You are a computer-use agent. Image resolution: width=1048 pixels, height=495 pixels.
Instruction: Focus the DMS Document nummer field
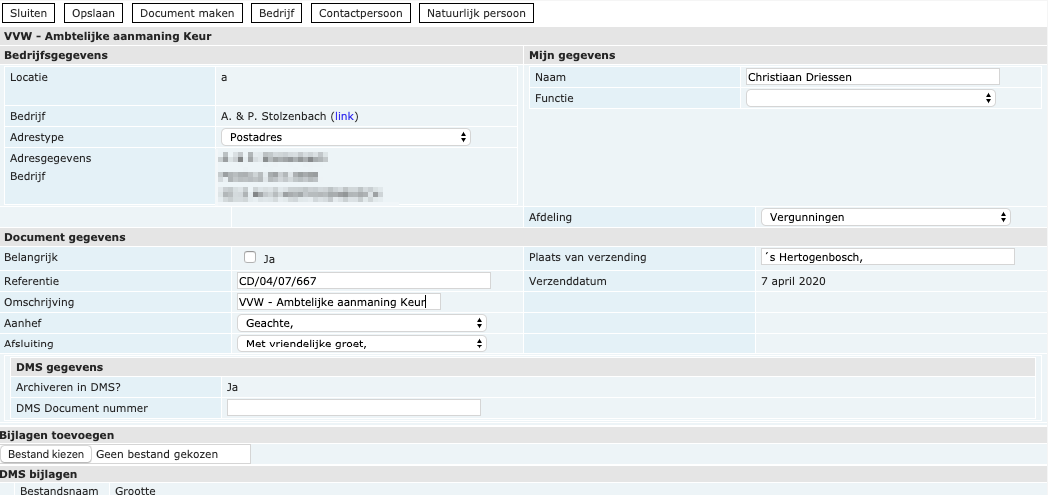click(354, 408)
